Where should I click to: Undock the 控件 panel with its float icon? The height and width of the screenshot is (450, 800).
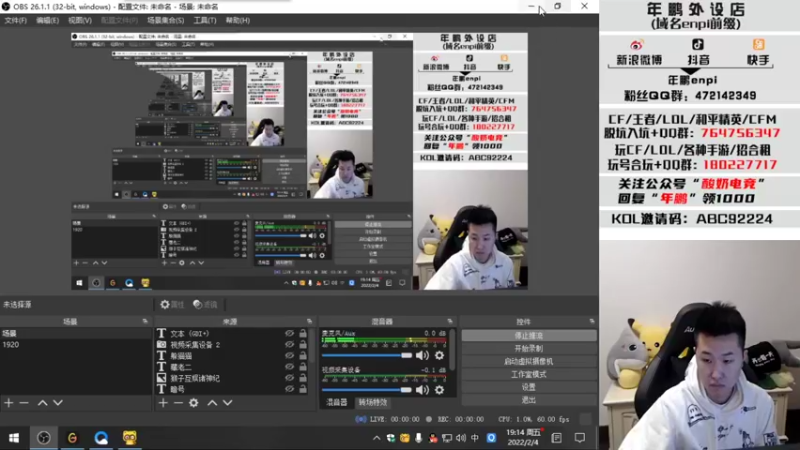(x=592, y=321)
